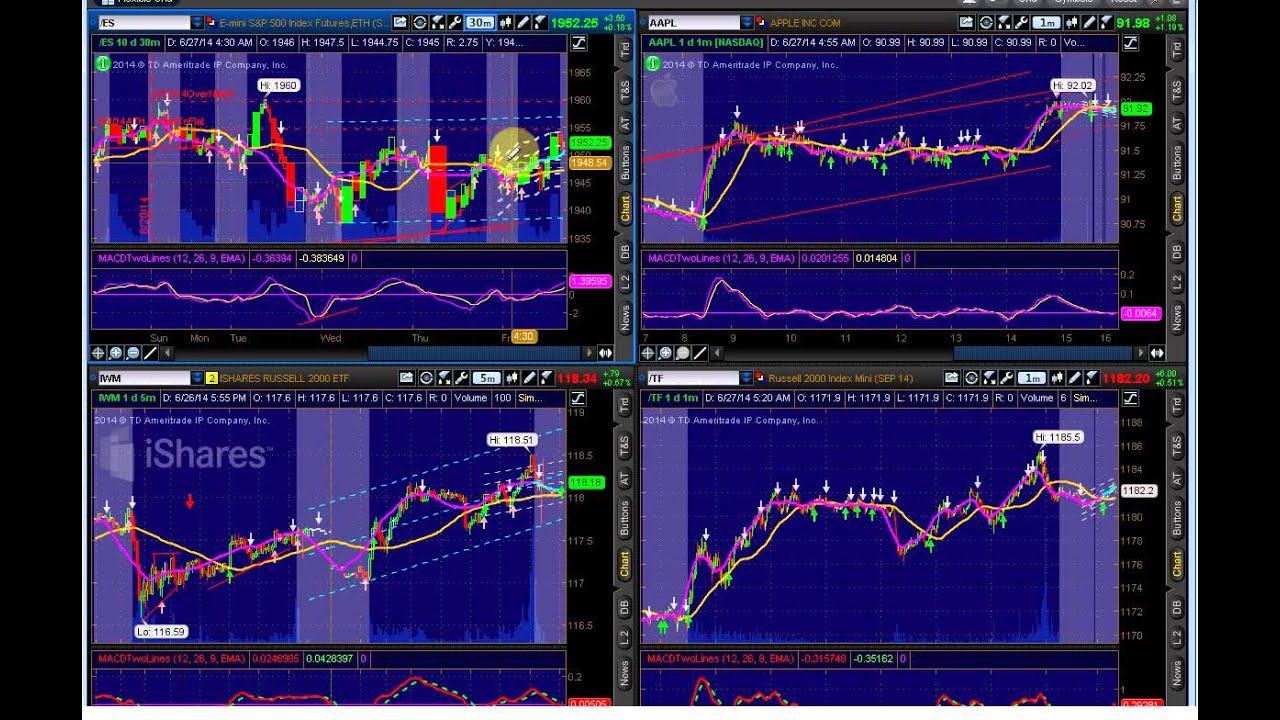This screenshot has height=720, width=1280.
Task: Select line drawing tool under /ES chart
Action: (x=151, y=353)
